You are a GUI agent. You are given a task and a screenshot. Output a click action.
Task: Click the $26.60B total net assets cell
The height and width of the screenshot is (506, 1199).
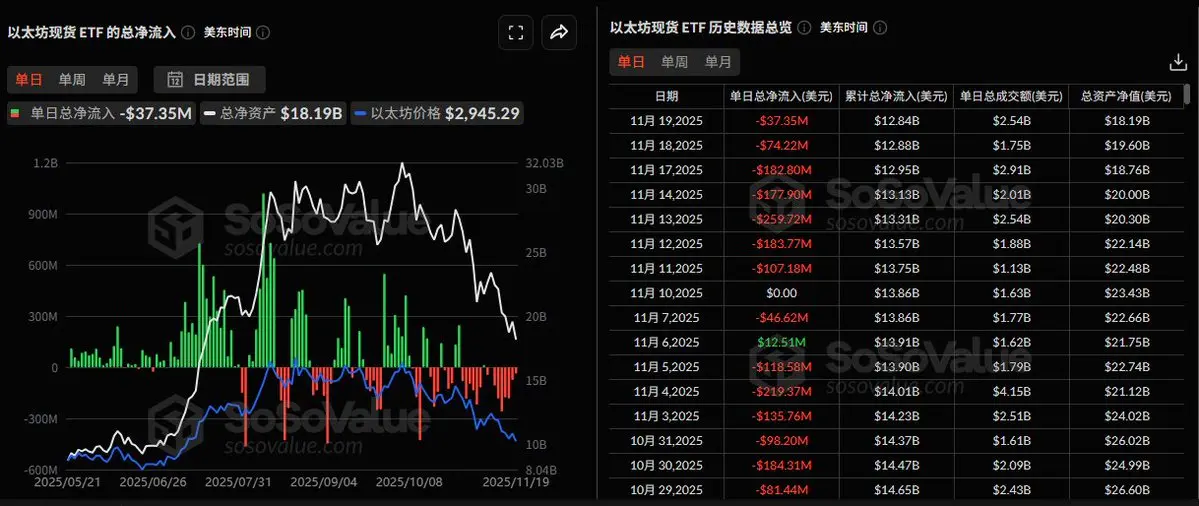[1126, 489]
